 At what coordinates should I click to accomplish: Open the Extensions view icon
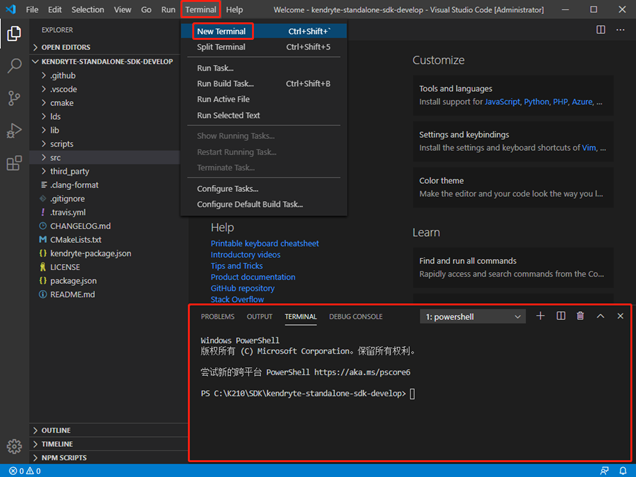click(x=14, y=163)
